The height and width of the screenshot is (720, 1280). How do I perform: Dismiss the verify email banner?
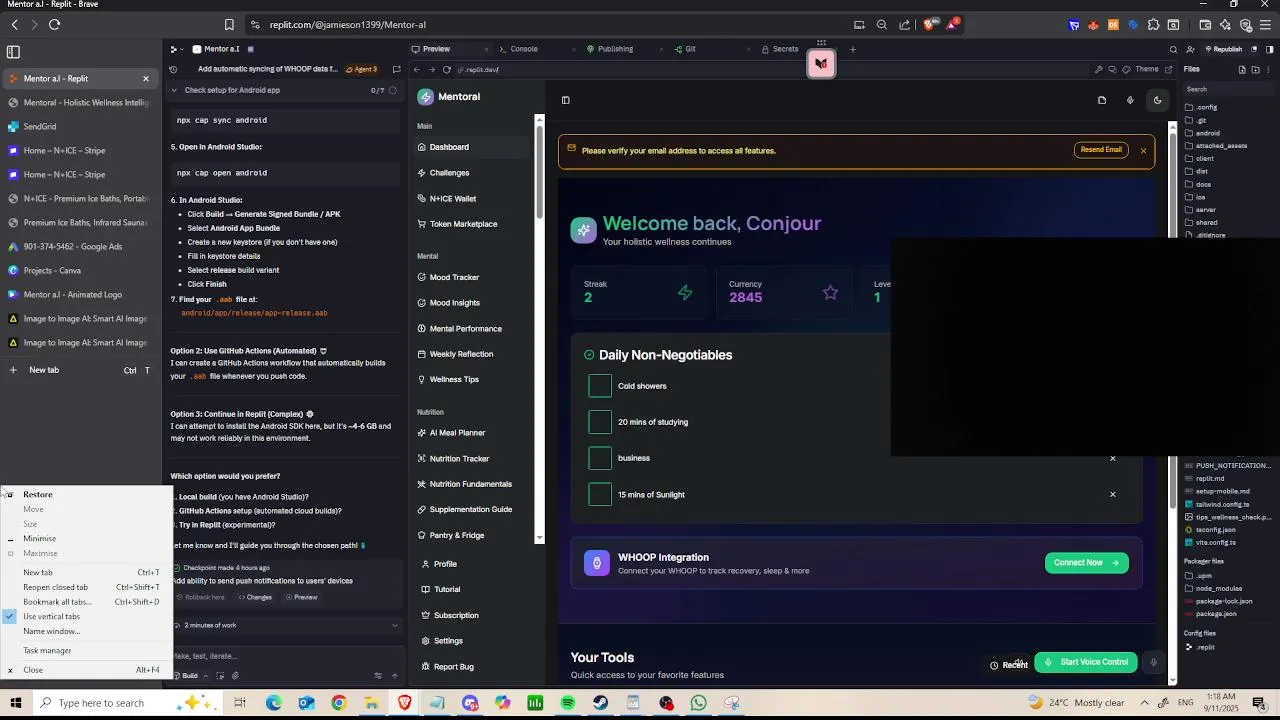coord(1143,150)
